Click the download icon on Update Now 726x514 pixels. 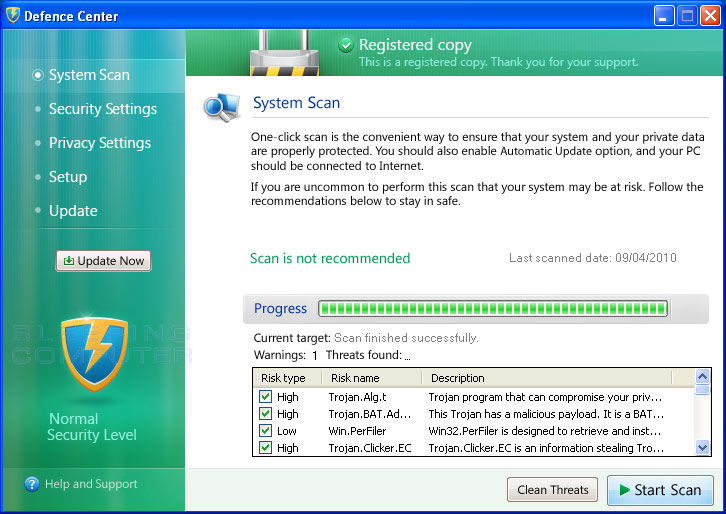(69, 261)
